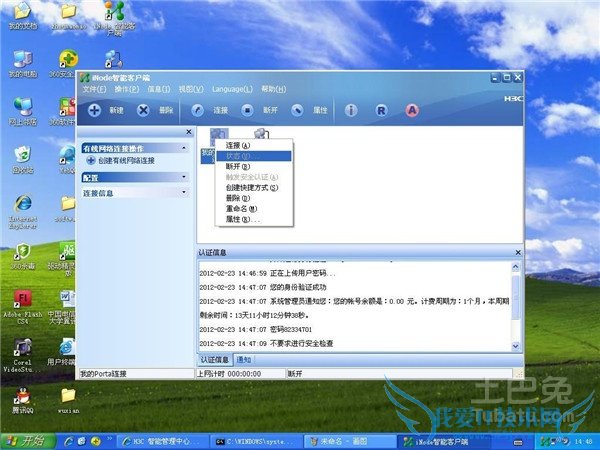Screen dimensions: 600x450
Task: Click the 开始 Start button
Action: (28, 442)
